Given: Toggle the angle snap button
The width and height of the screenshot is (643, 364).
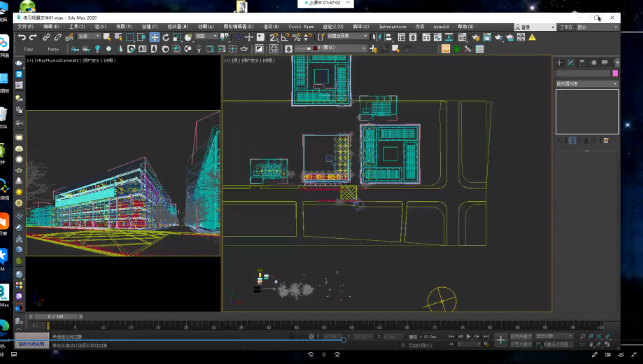Looking at the screenshot, I should [x=285, y=37].
